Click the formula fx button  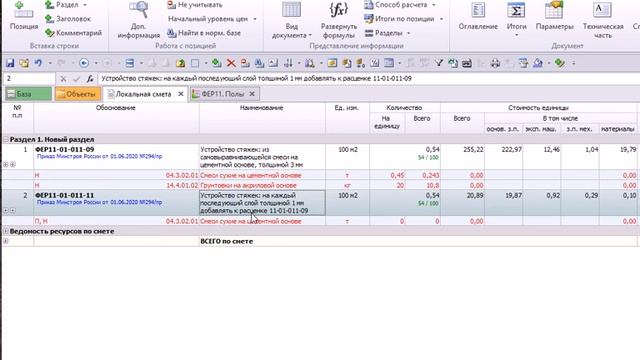(x=90, y=78)
